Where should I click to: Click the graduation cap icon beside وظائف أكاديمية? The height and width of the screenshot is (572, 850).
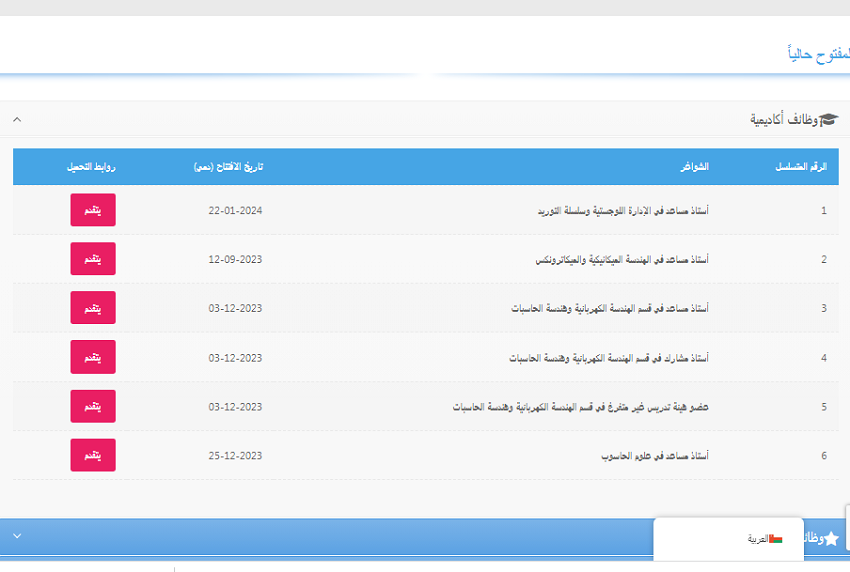pyautogui.click(x=828, y=120)
